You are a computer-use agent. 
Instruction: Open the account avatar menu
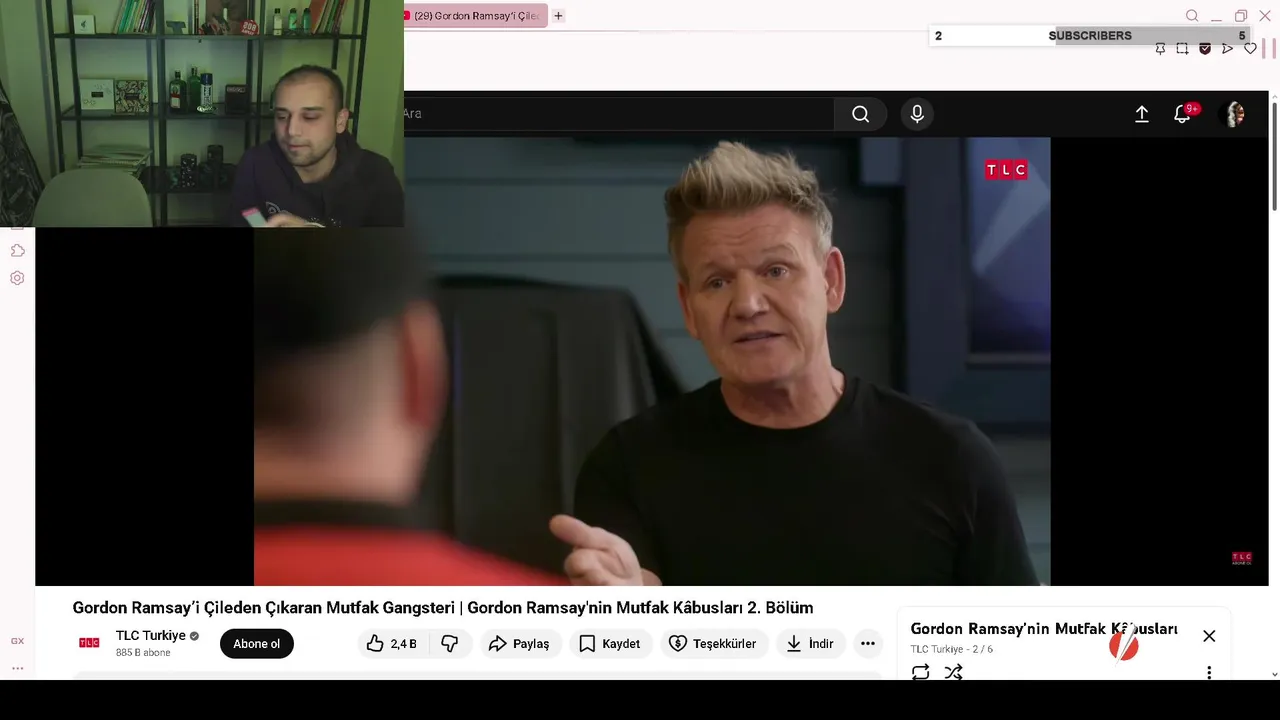point(1235,114)
